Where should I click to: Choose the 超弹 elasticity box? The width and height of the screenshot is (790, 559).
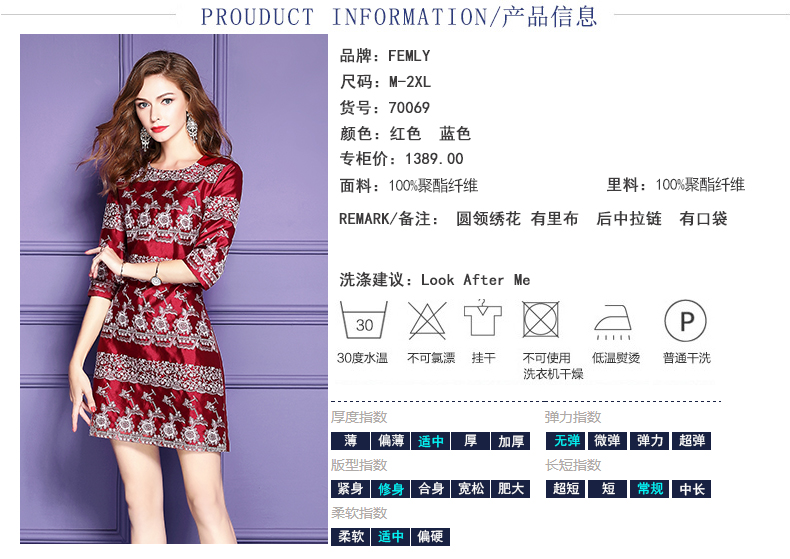692,441
